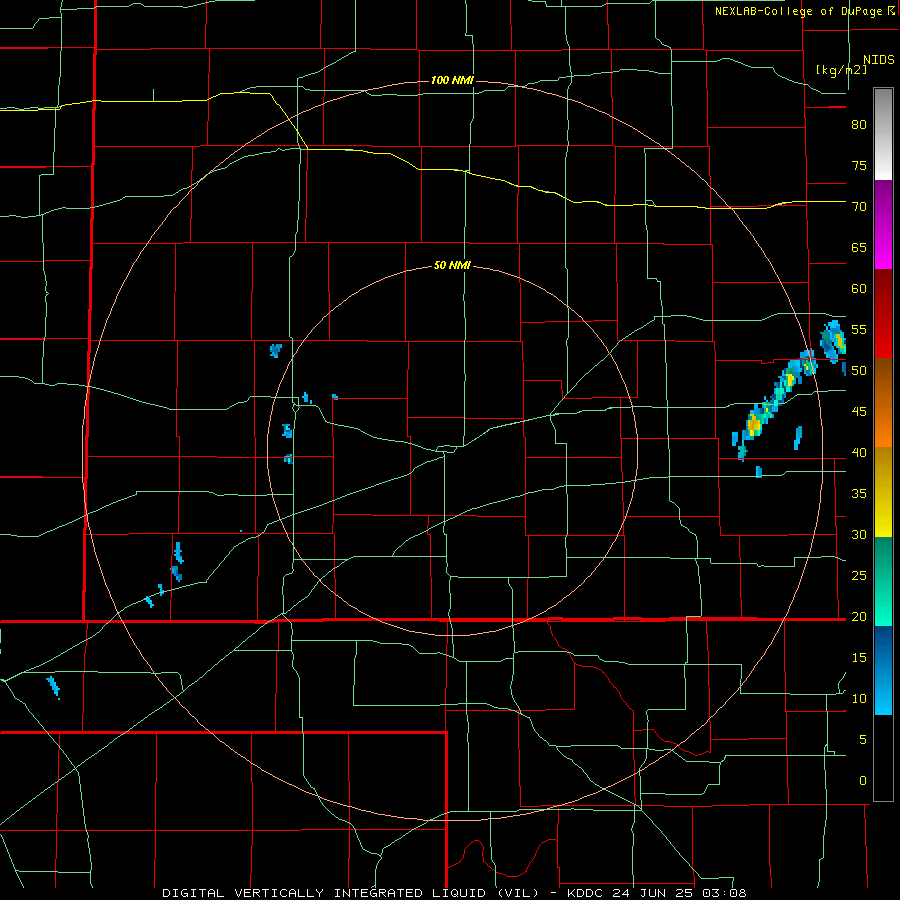The width and height of the screenshot is (900, 900).
Task: Click the 45 value on the color scale
Action: point(859,412)
